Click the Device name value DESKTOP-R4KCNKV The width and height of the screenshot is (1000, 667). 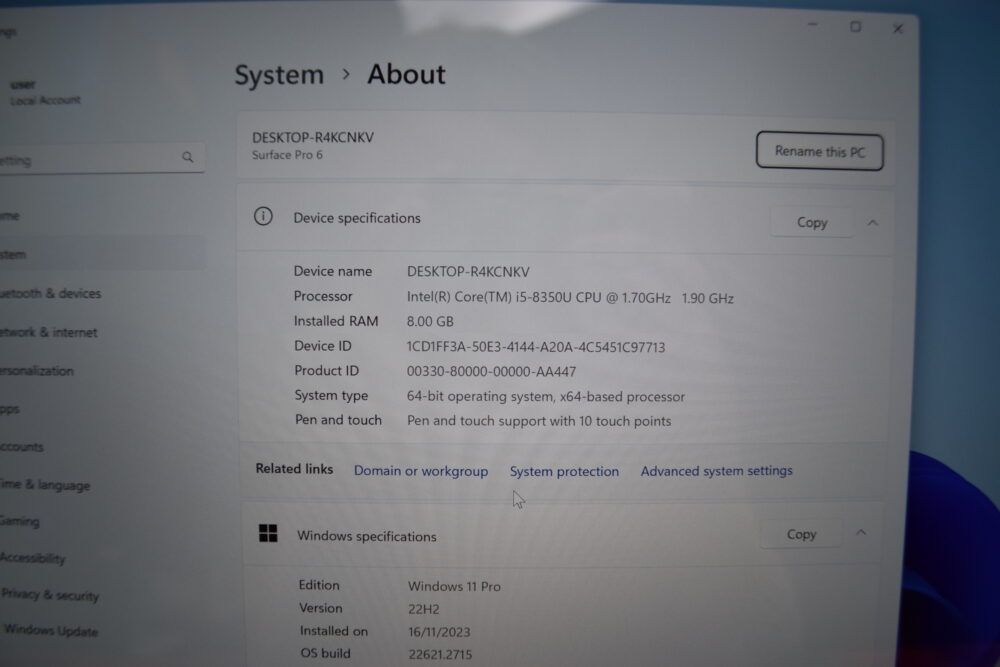pos(468,272)
